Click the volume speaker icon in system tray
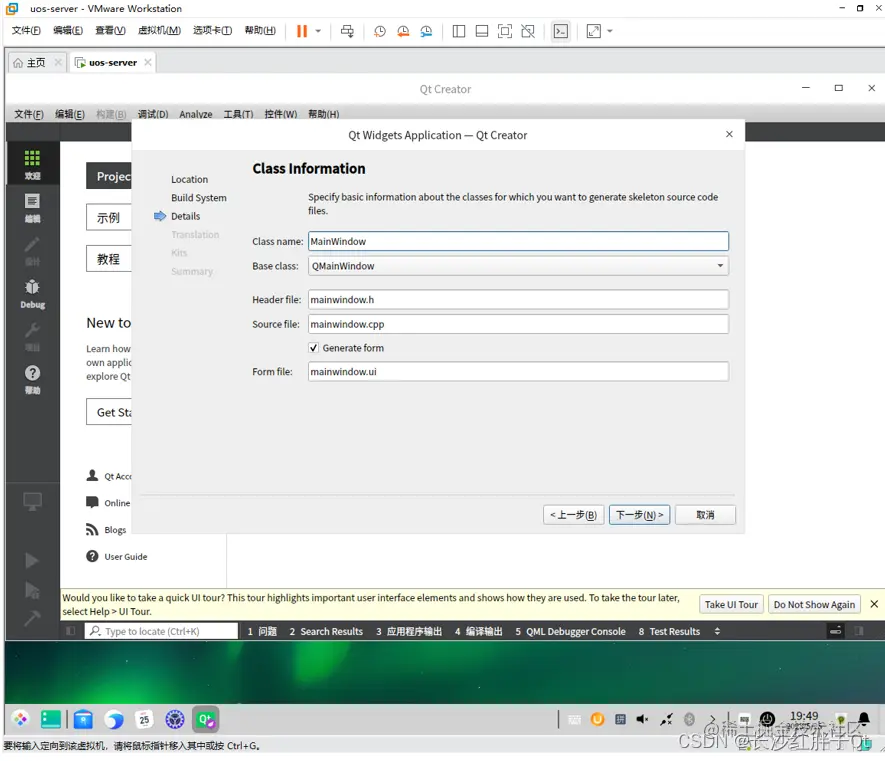 [642, 719]
